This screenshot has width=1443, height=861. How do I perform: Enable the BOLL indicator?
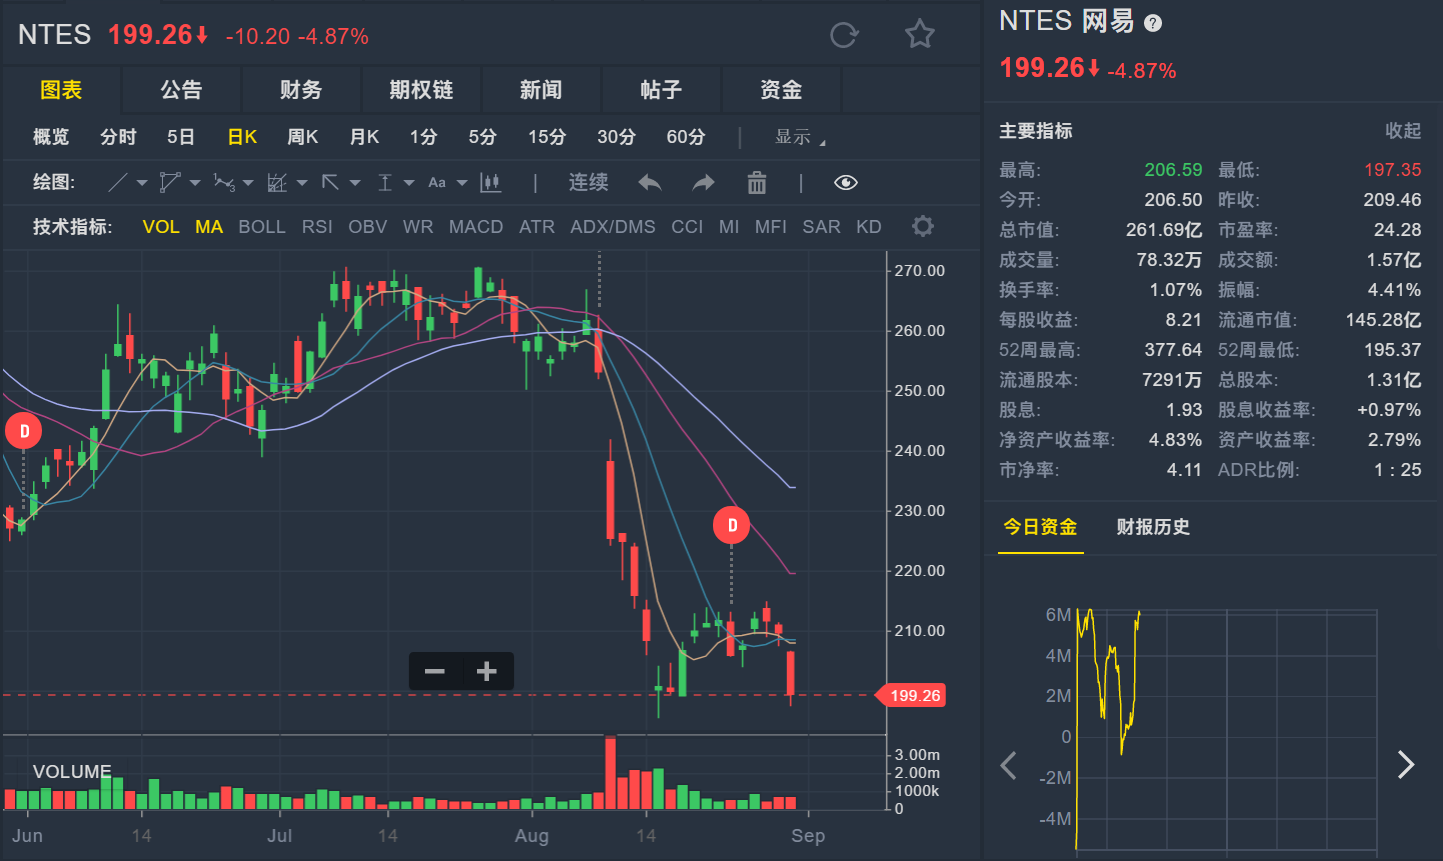click(x=262, y=227)
